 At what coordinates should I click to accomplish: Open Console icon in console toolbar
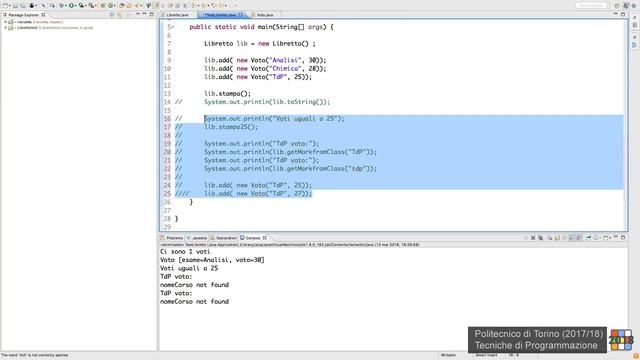coord(605,237)
